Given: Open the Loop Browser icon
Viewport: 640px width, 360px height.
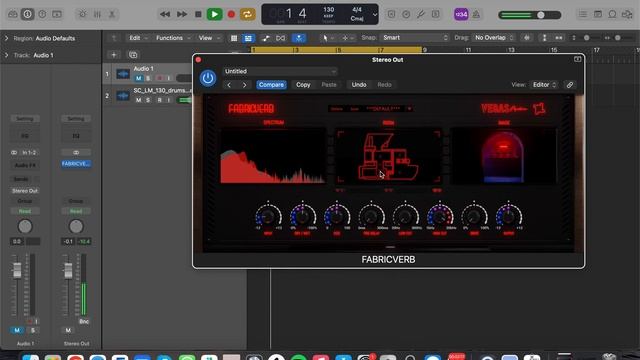Looking at the screenshot, I should 612,14.
